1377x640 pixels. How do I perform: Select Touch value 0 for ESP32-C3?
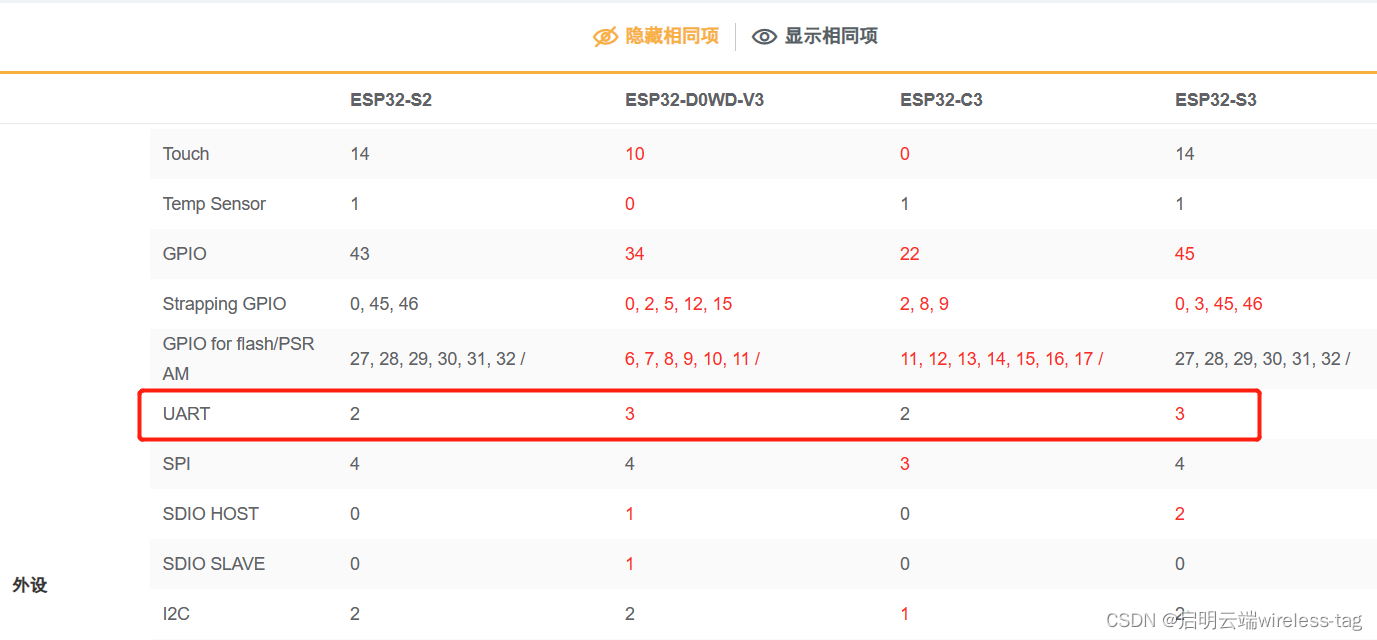[905, 154]
